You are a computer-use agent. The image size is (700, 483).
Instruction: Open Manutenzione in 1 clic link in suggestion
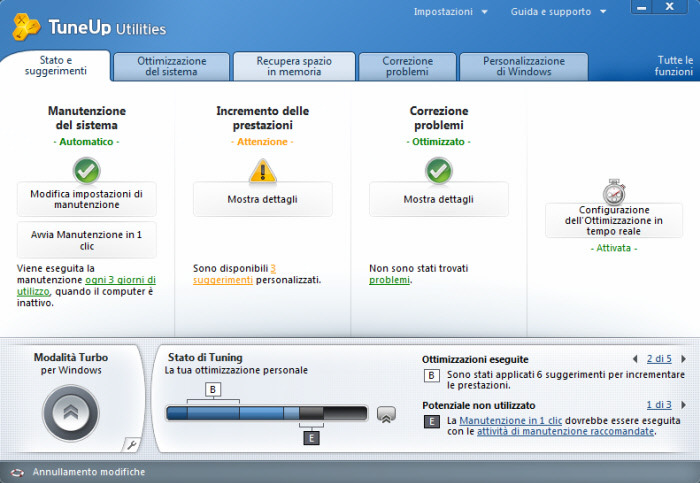pos(511,421)
